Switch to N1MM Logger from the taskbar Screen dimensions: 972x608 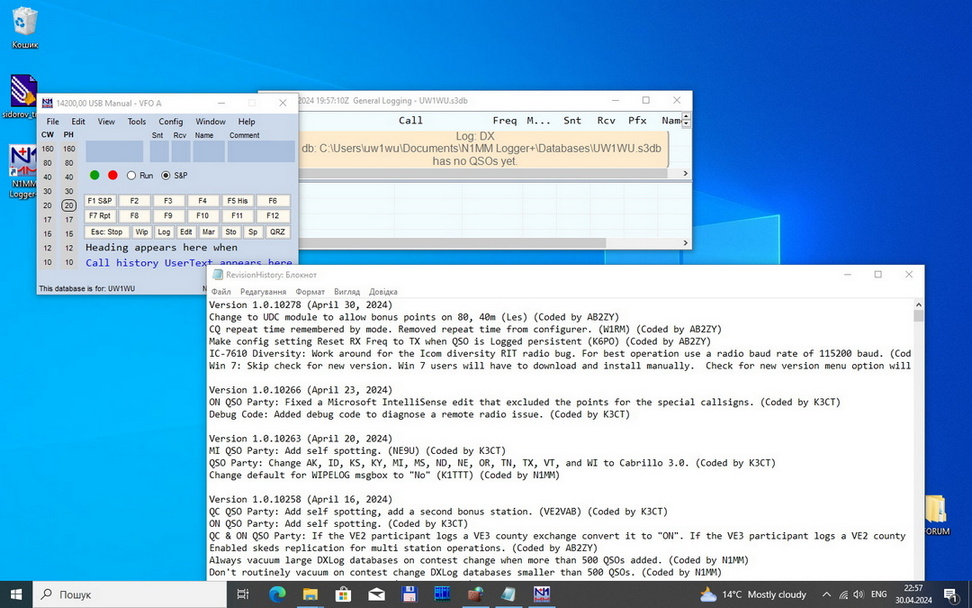point(542,594)
